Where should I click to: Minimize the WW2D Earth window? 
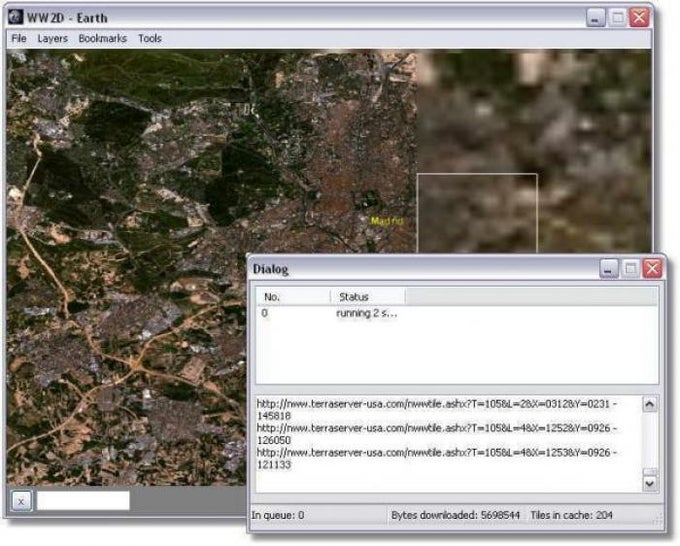pos(595,18)
